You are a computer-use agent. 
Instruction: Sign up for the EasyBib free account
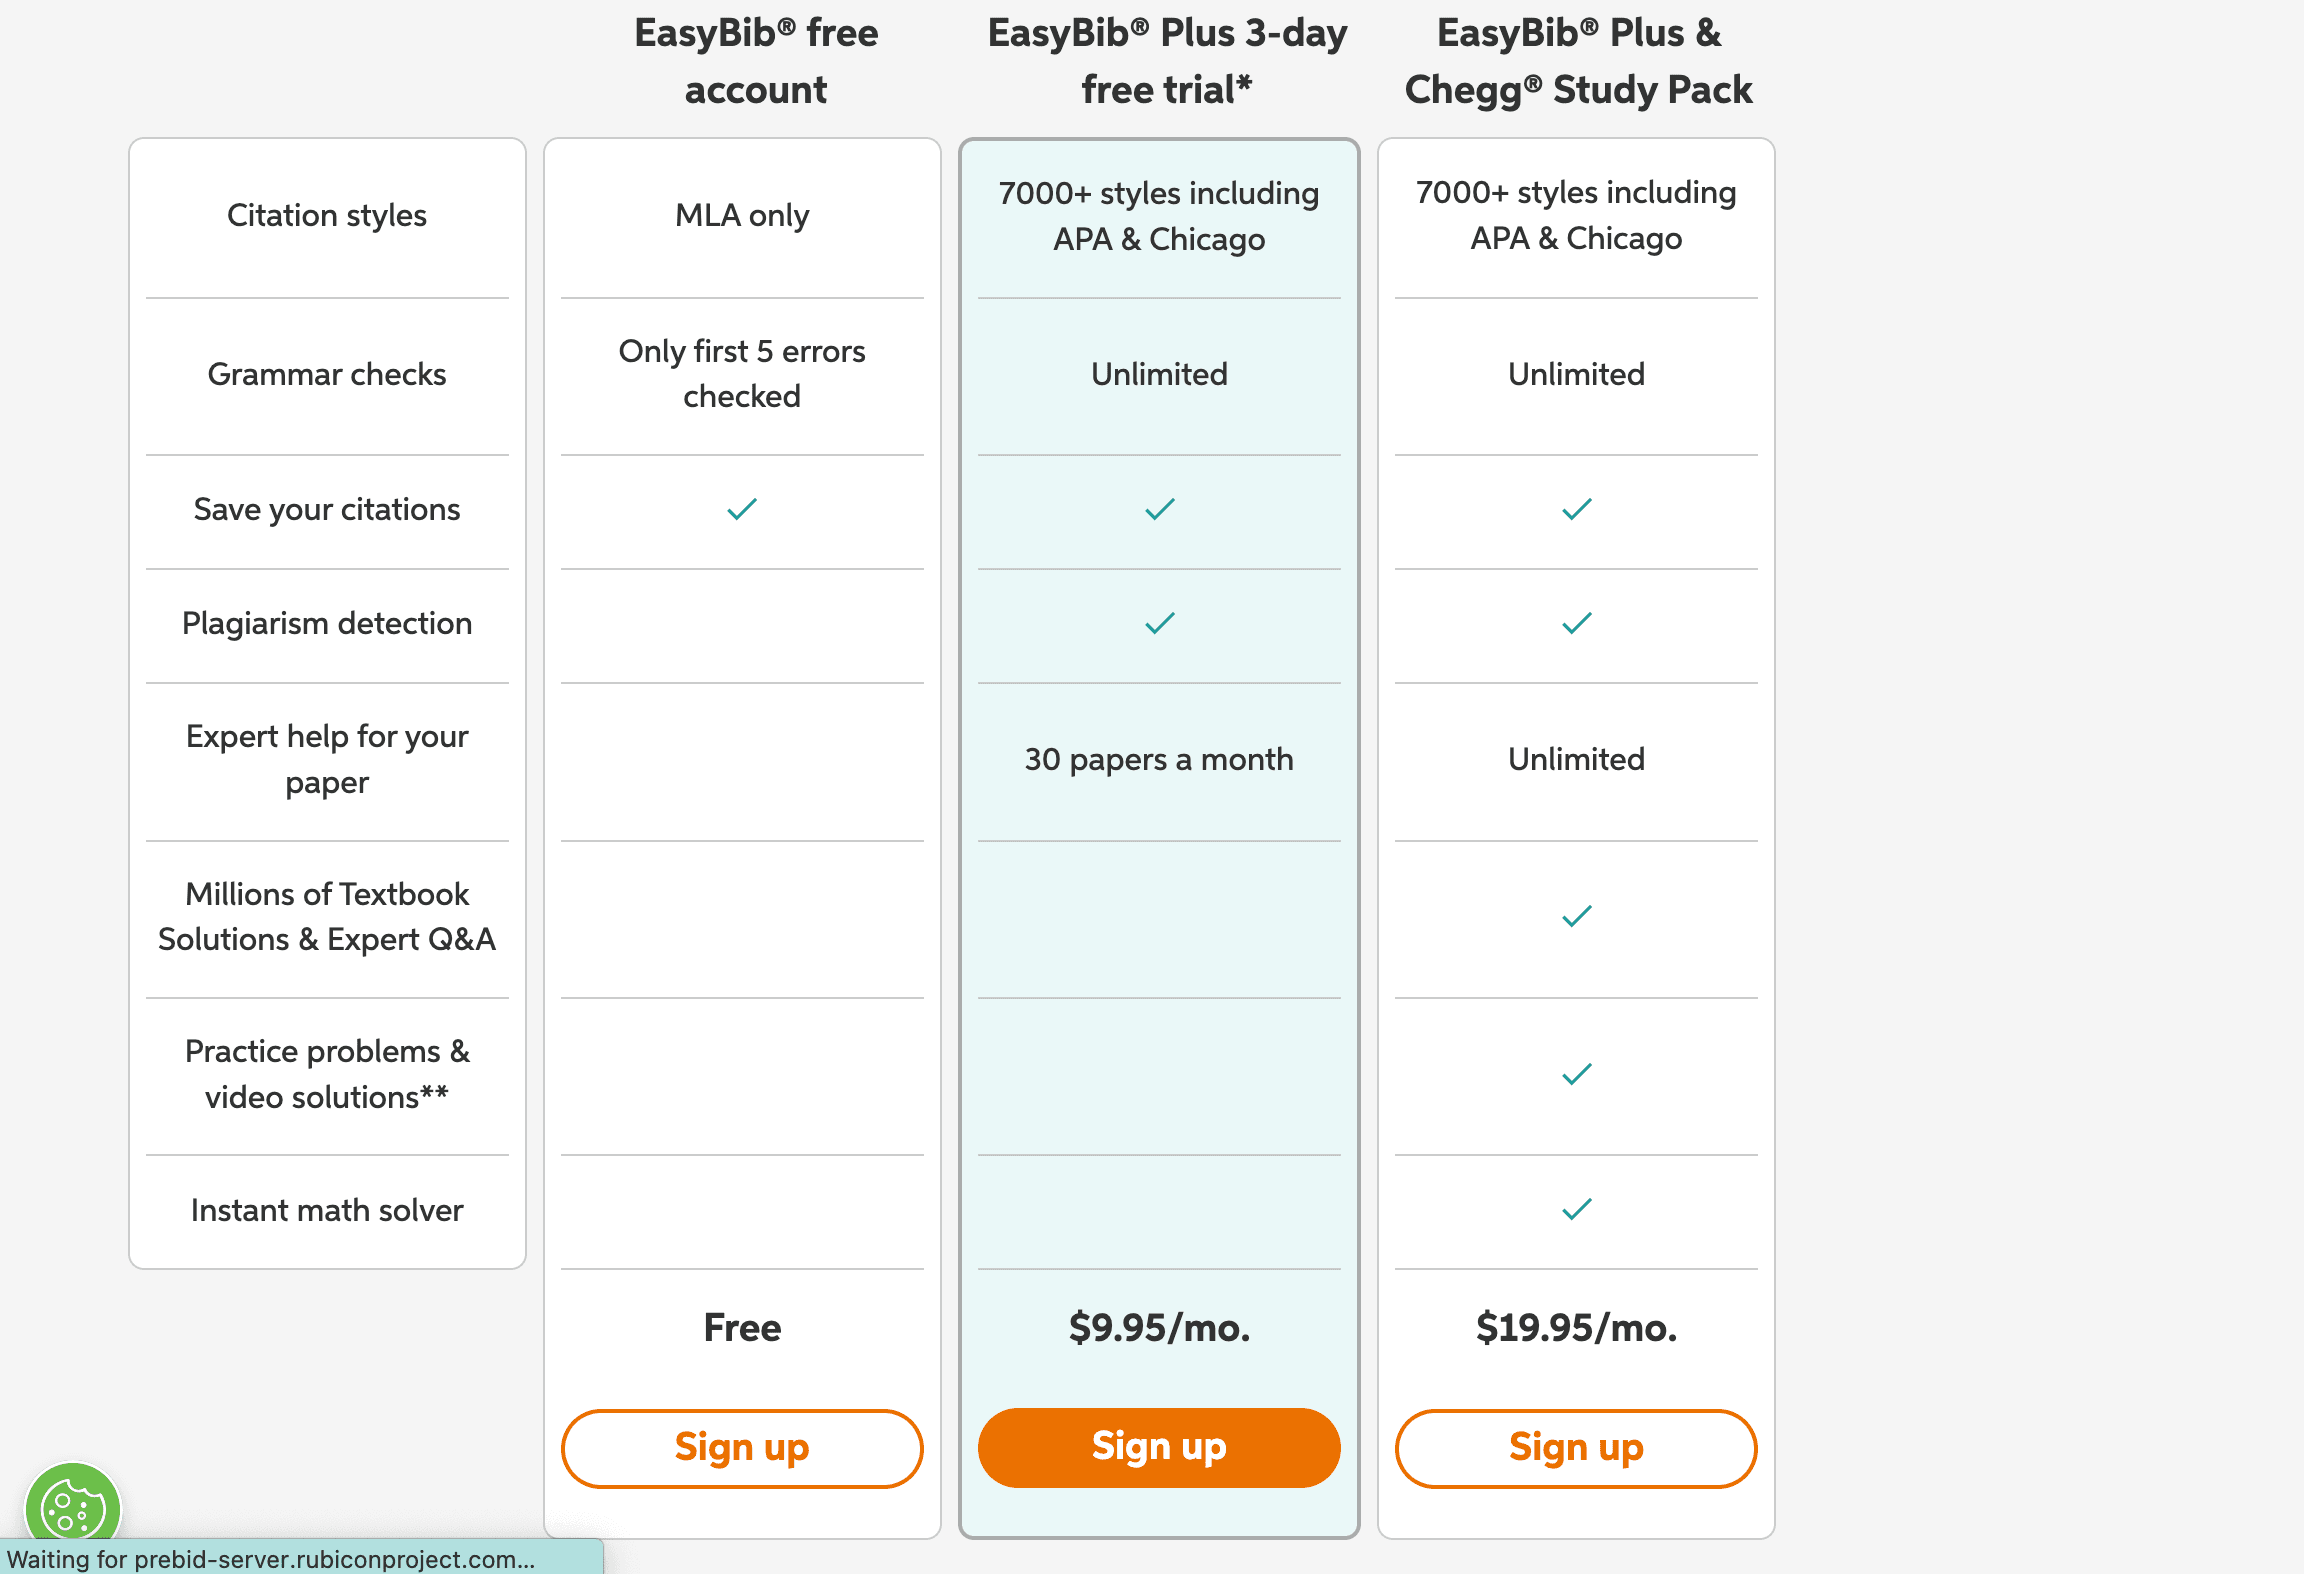(742, 1448)
